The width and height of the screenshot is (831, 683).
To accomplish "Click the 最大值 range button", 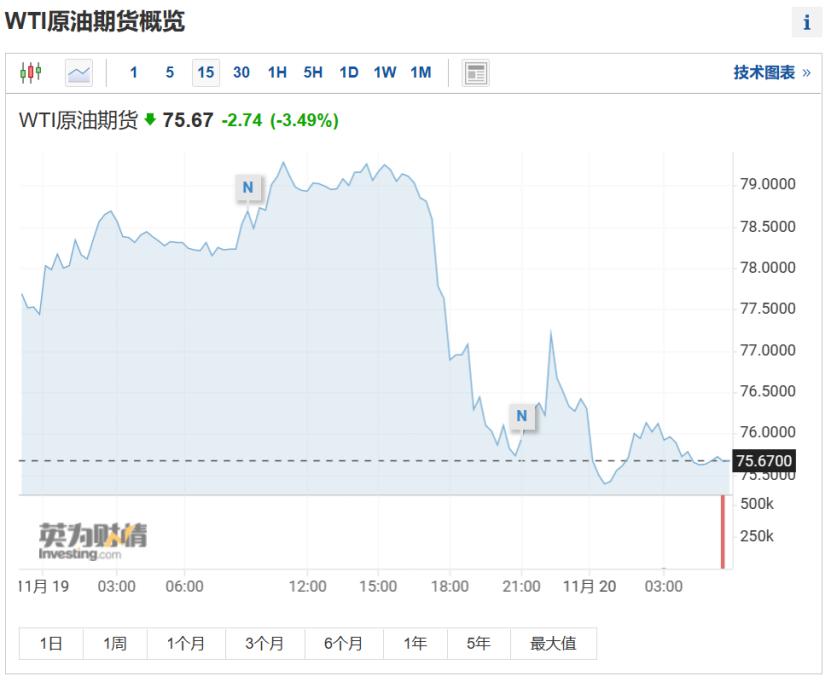I will (x=553, y=644).
